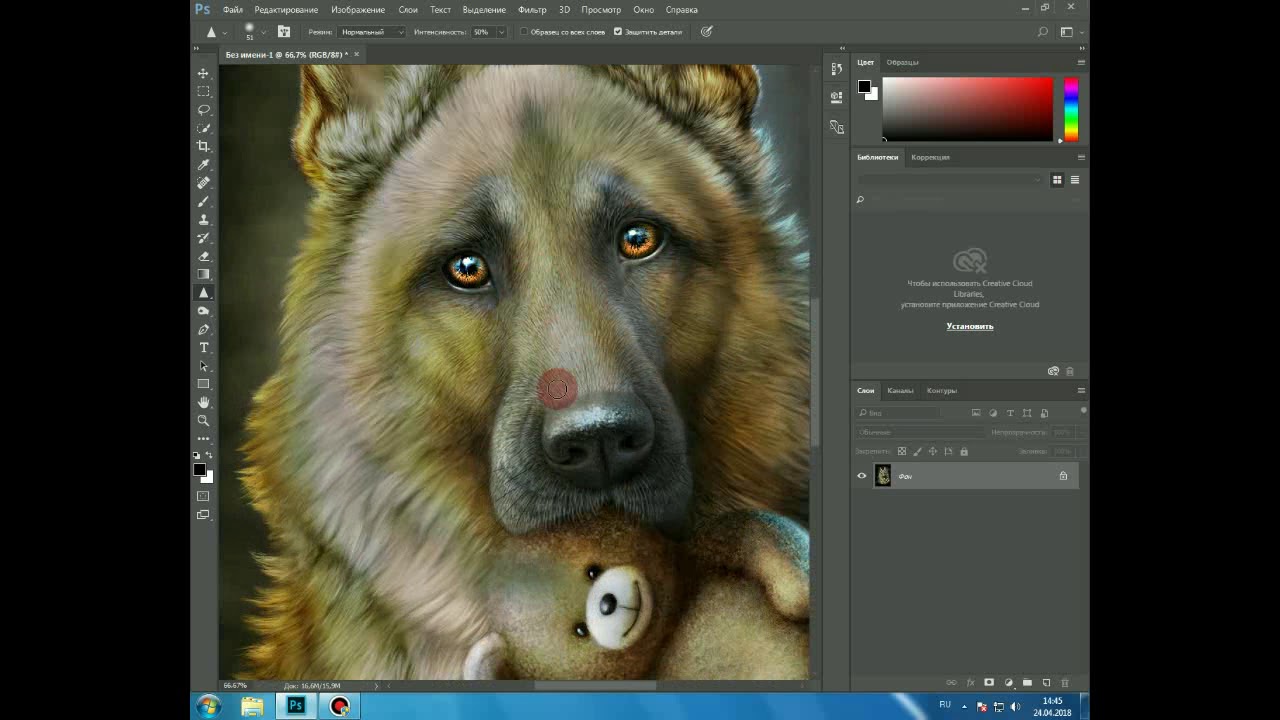Open the layer blend mode Обычные dropdown

[x=920, y=432]
